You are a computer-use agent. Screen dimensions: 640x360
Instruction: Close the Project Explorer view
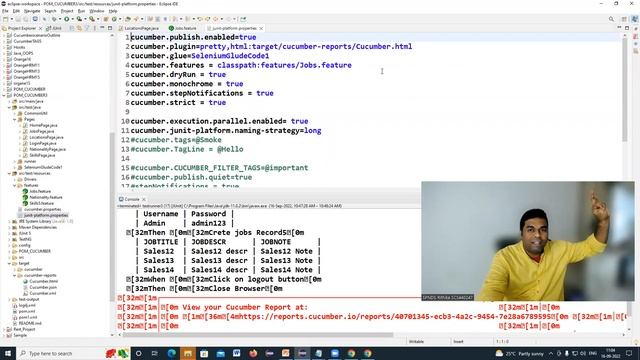pos(40,28)
